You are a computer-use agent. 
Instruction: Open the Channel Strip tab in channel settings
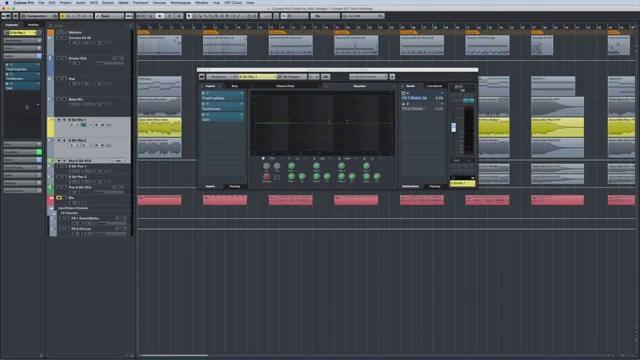(285, 86)
